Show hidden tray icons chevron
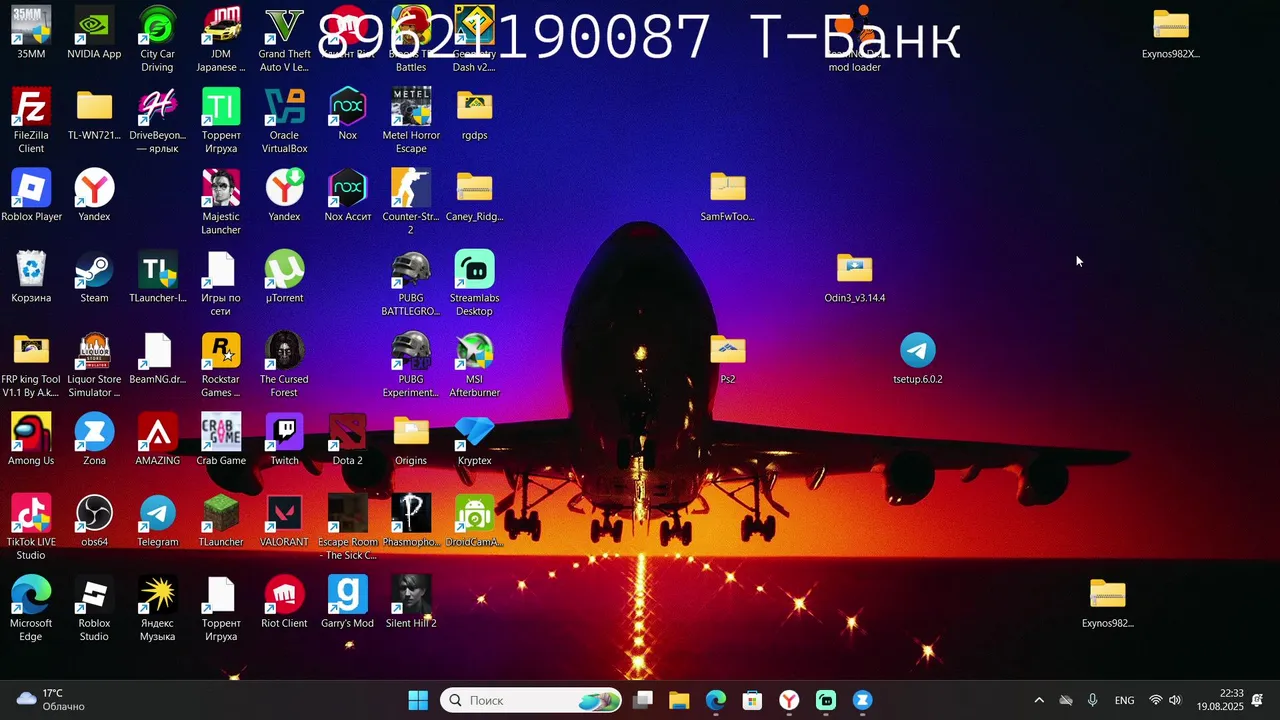1280x720 pixels. (1038, 701)
